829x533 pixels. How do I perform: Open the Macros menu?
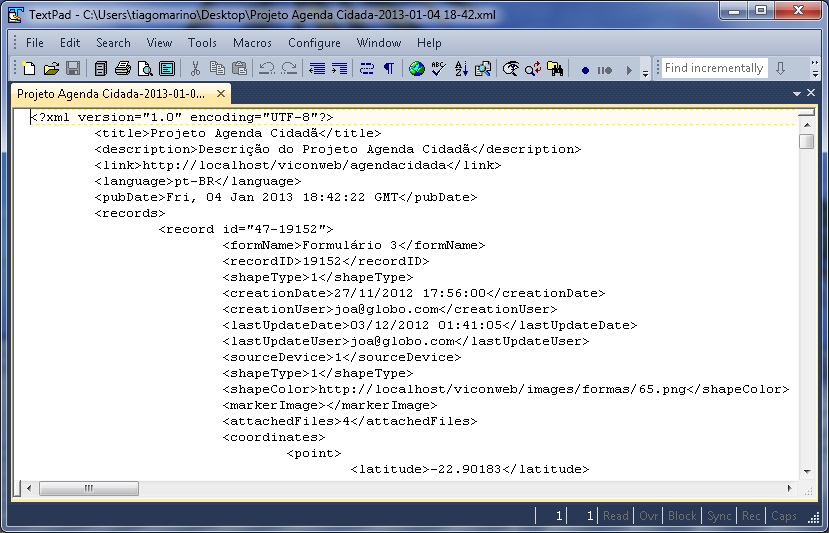252,43
